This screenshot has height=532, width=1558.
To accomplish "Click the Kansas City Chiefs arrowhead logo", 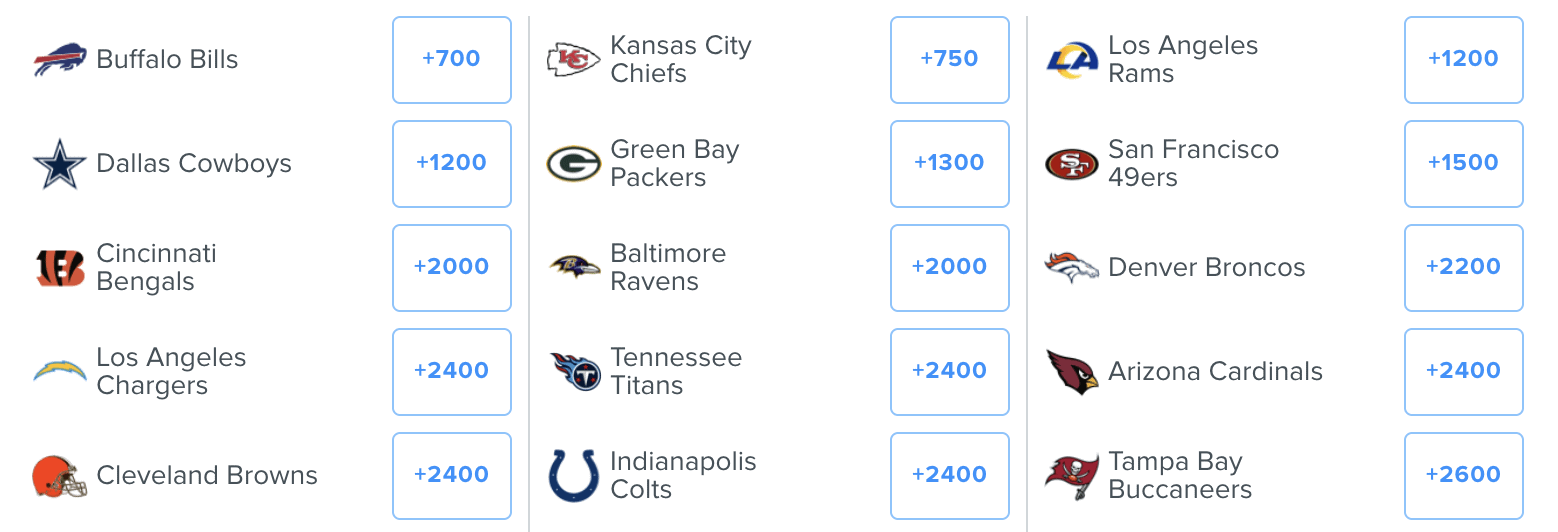I will pyautogui.click(x=574, y=60).
